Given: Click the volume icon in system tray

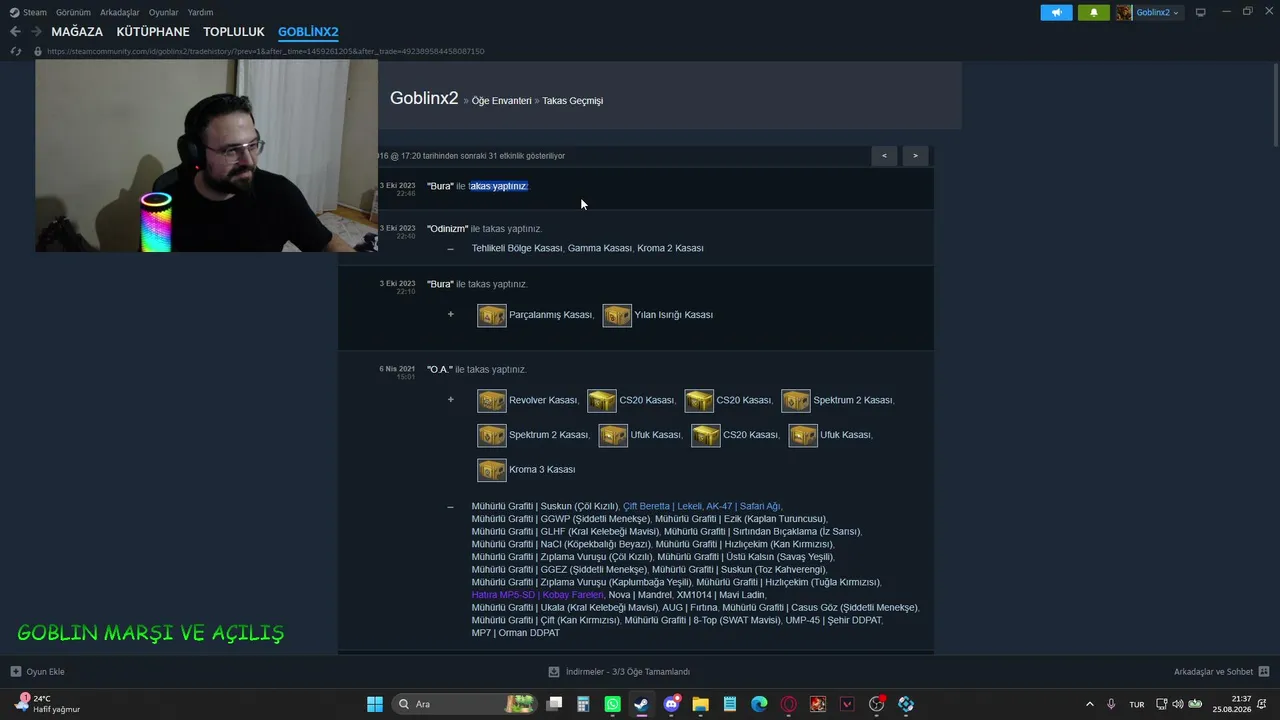Looking at the screenshot, I should coord(1178,704).
